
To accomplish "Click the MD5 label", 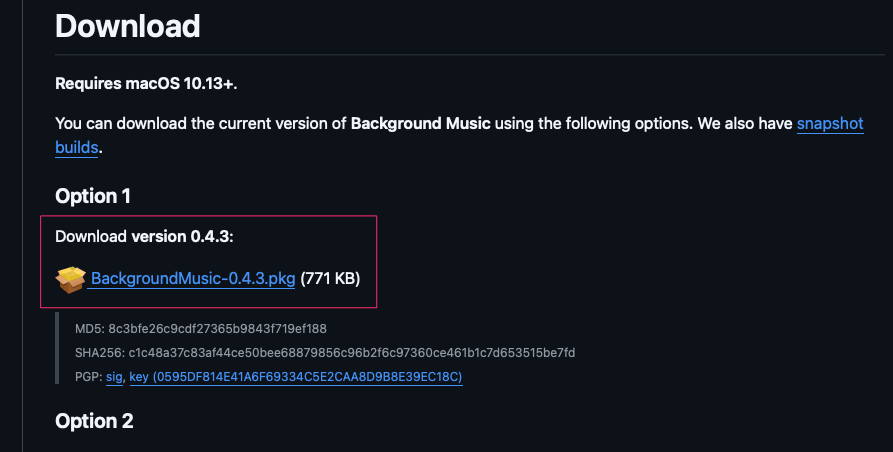I will tap(89, 328).
